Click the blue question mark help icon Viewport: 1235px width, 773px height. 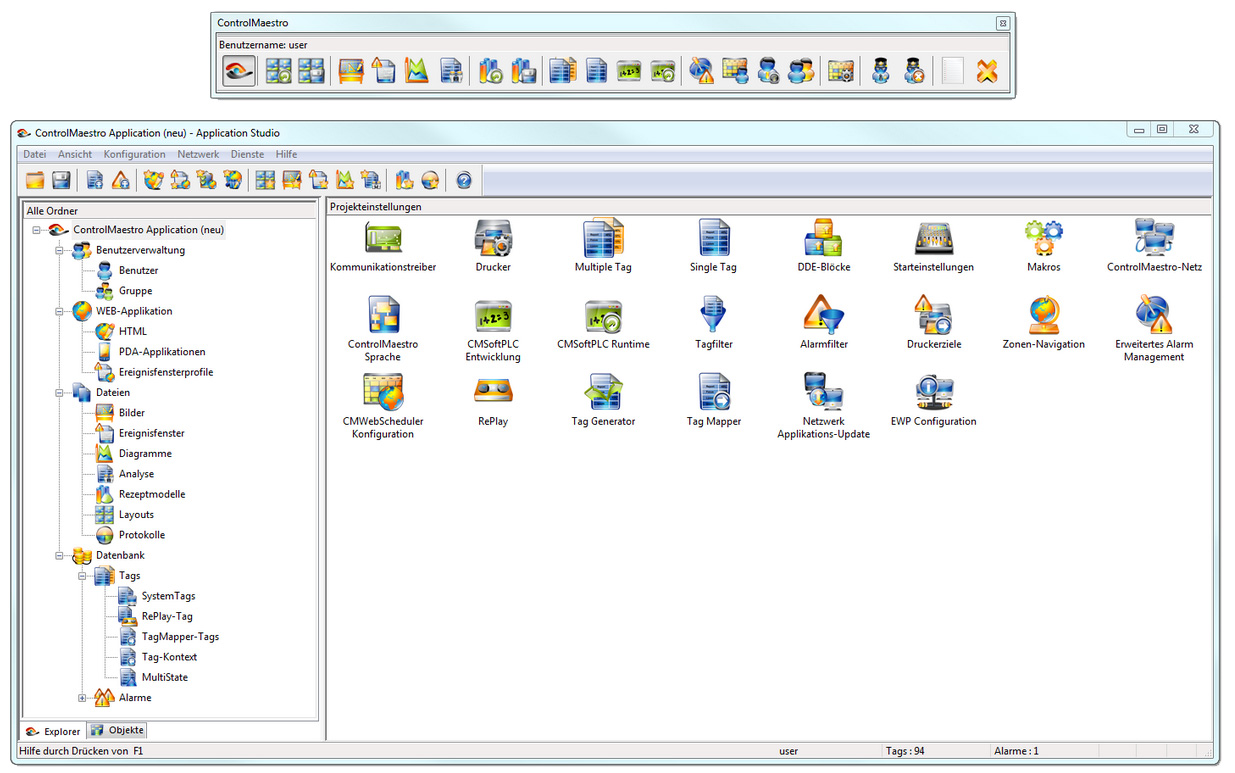[x=463, y=180]
